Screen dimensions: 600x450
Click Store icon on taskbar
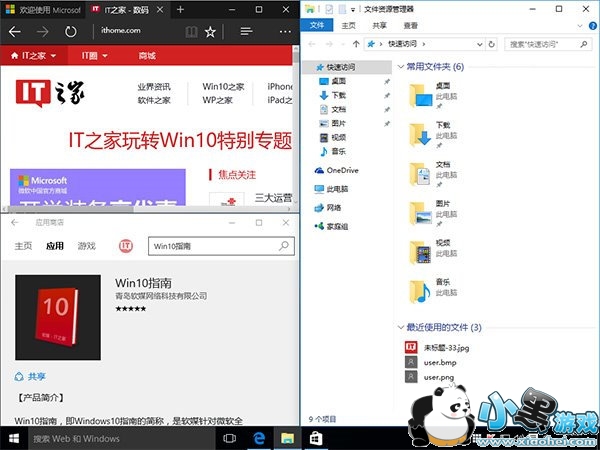pos(316,439)
